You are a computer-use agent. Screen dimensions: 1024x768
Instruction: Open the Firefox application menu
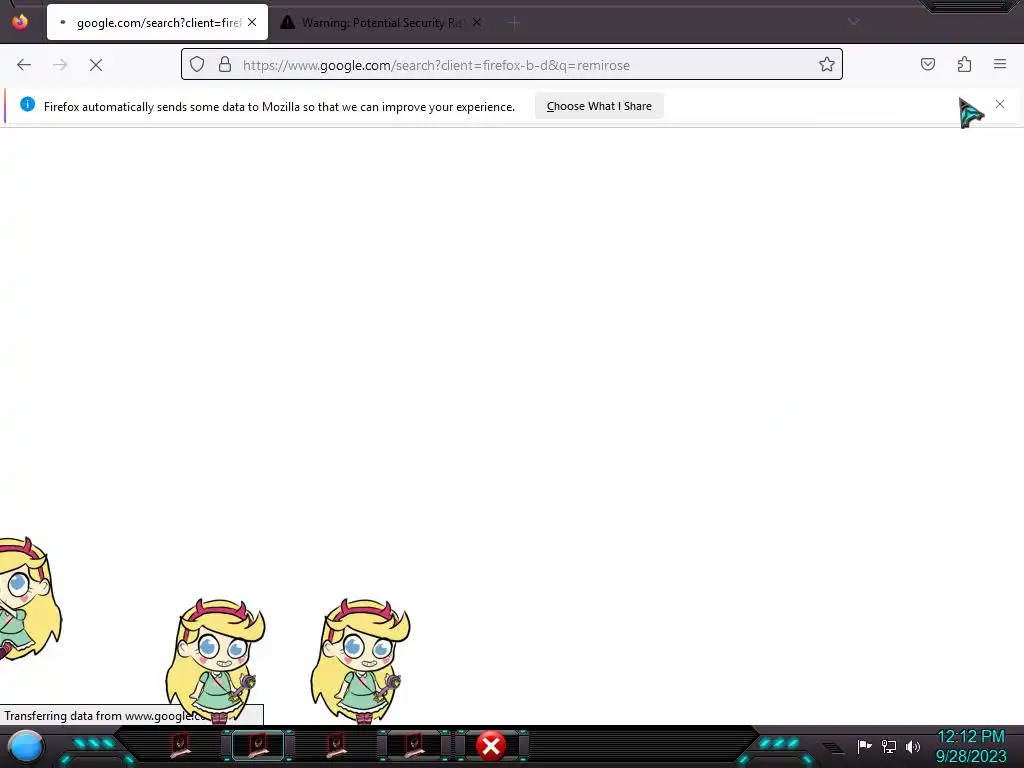coord(1000,64)
